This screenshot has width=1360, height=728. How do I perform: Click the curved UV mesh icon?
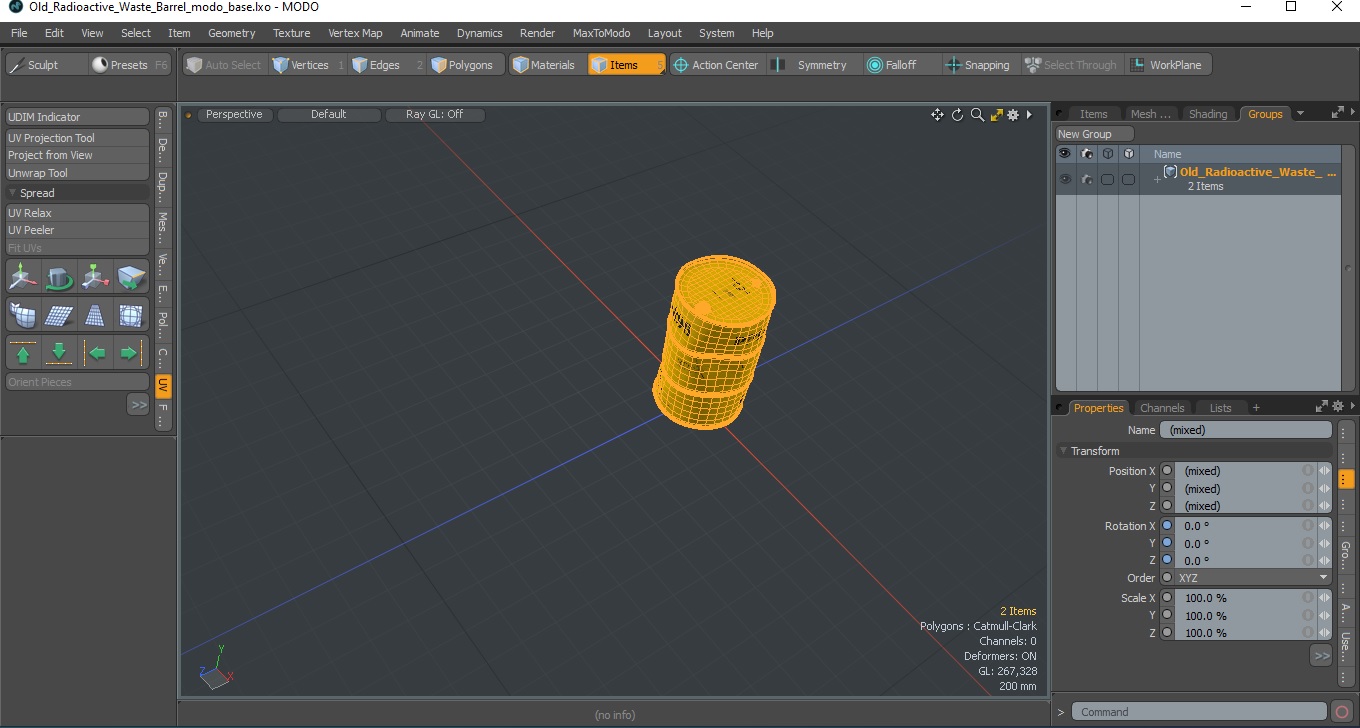[x=23, y=315]
